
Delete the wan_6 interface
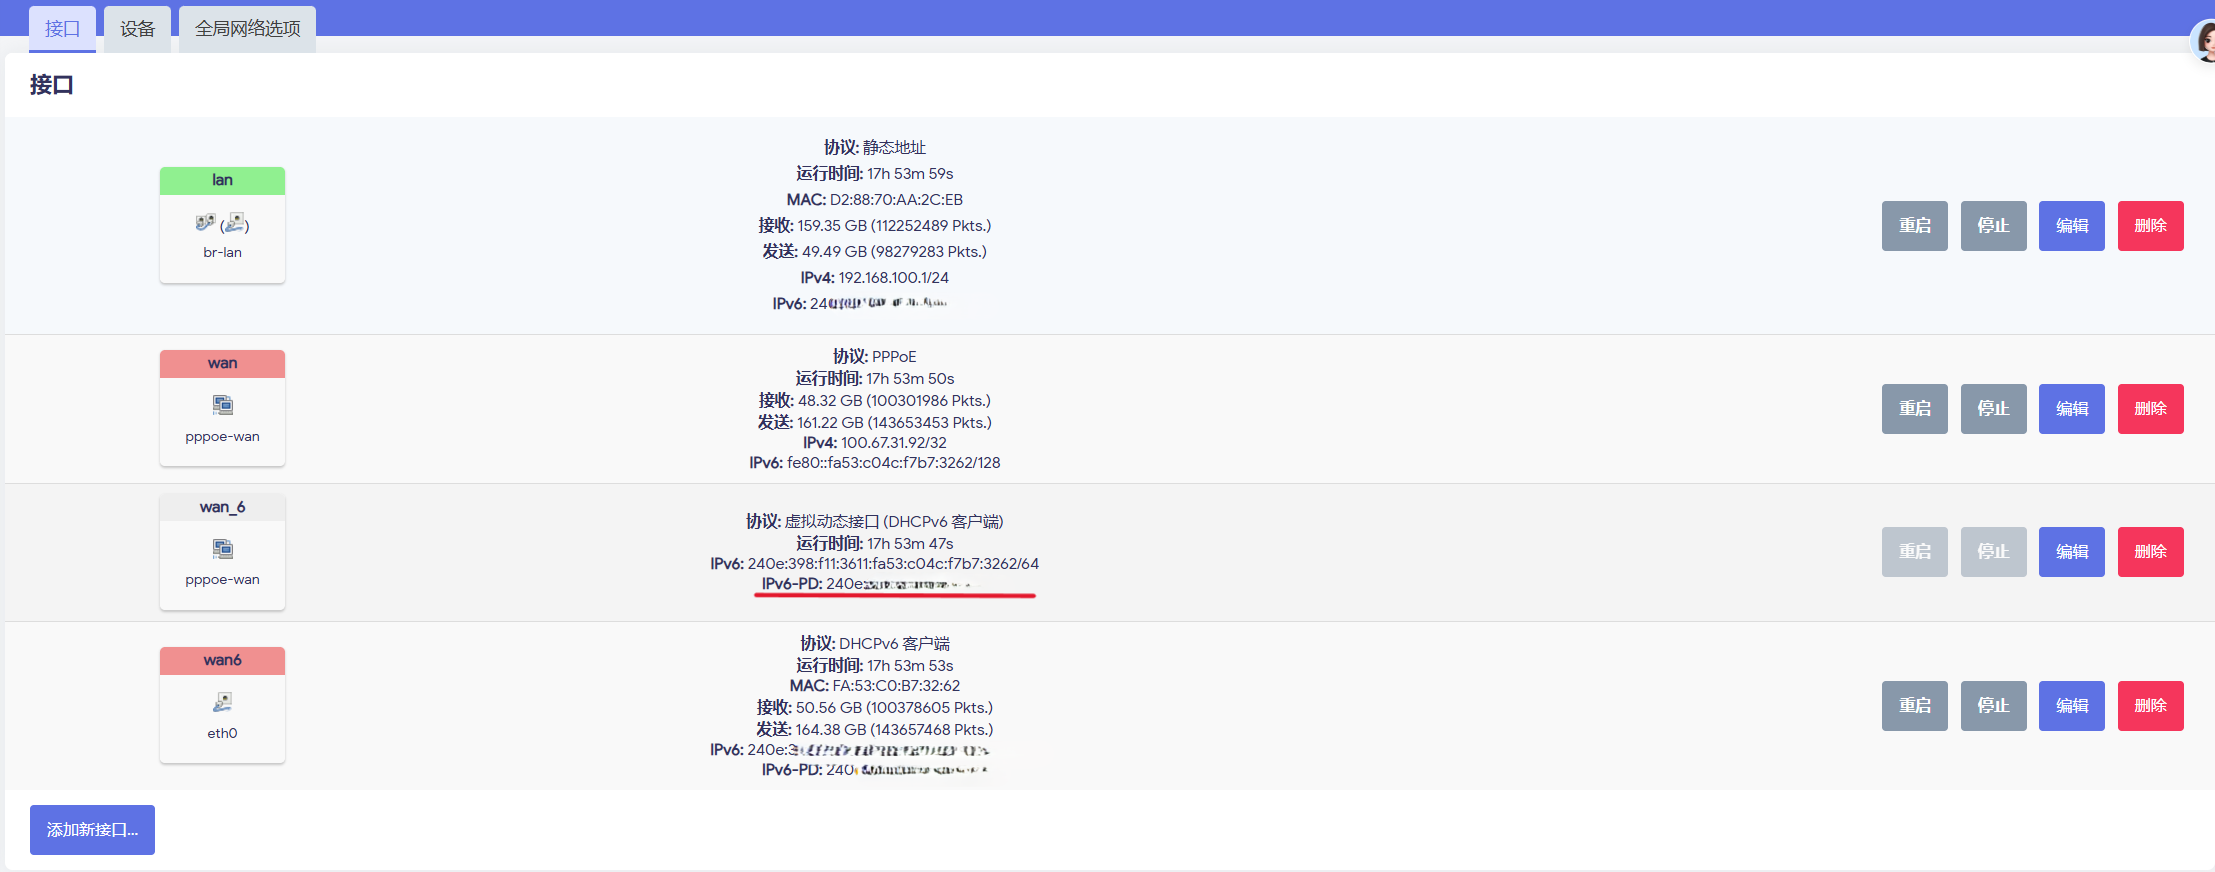[2150, 552]
